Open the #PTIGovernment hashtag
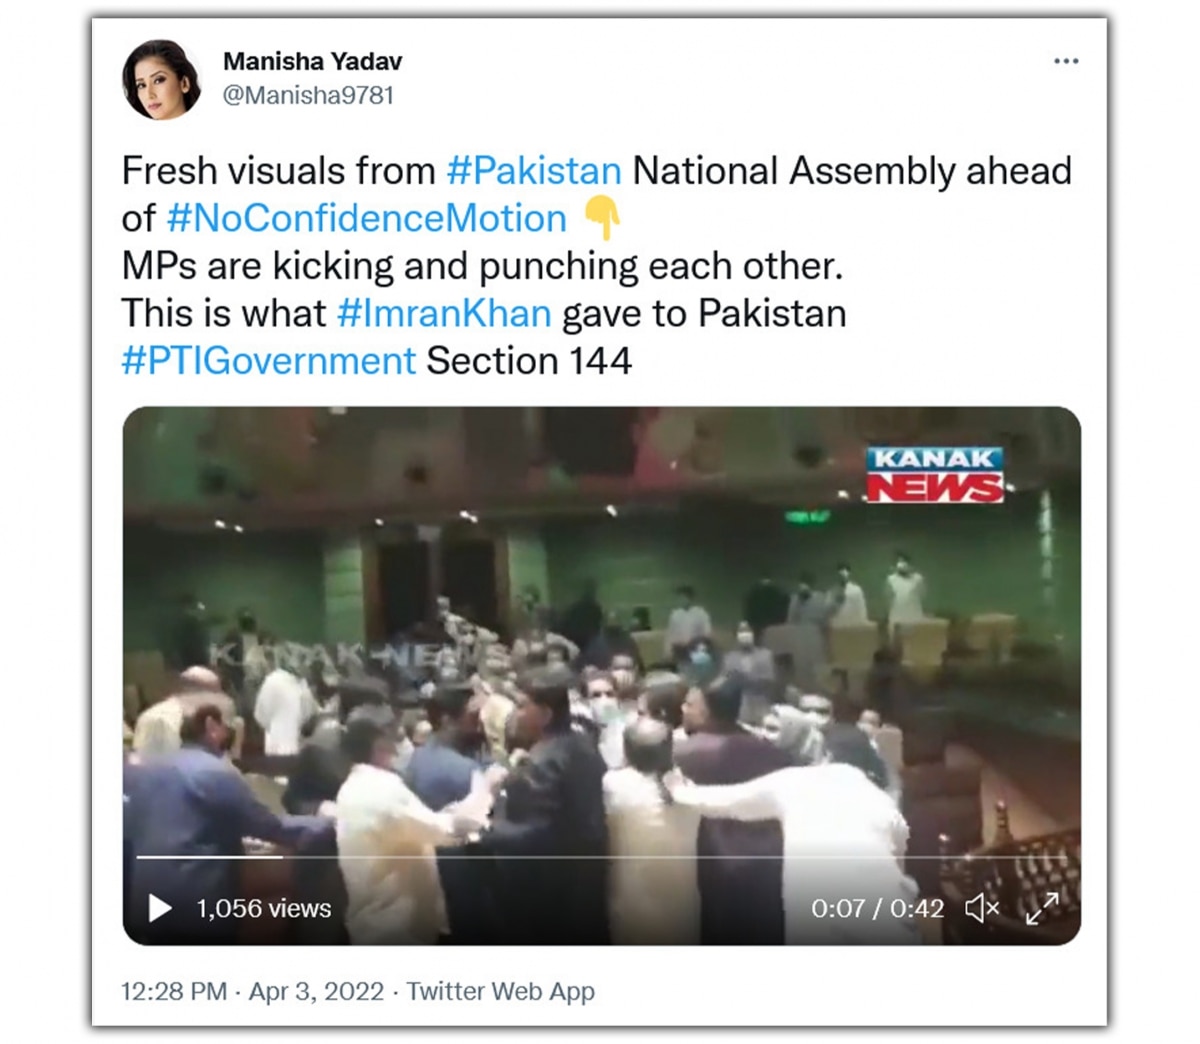The width and height of the screenshot is (1200, 1044). [268, 360]
